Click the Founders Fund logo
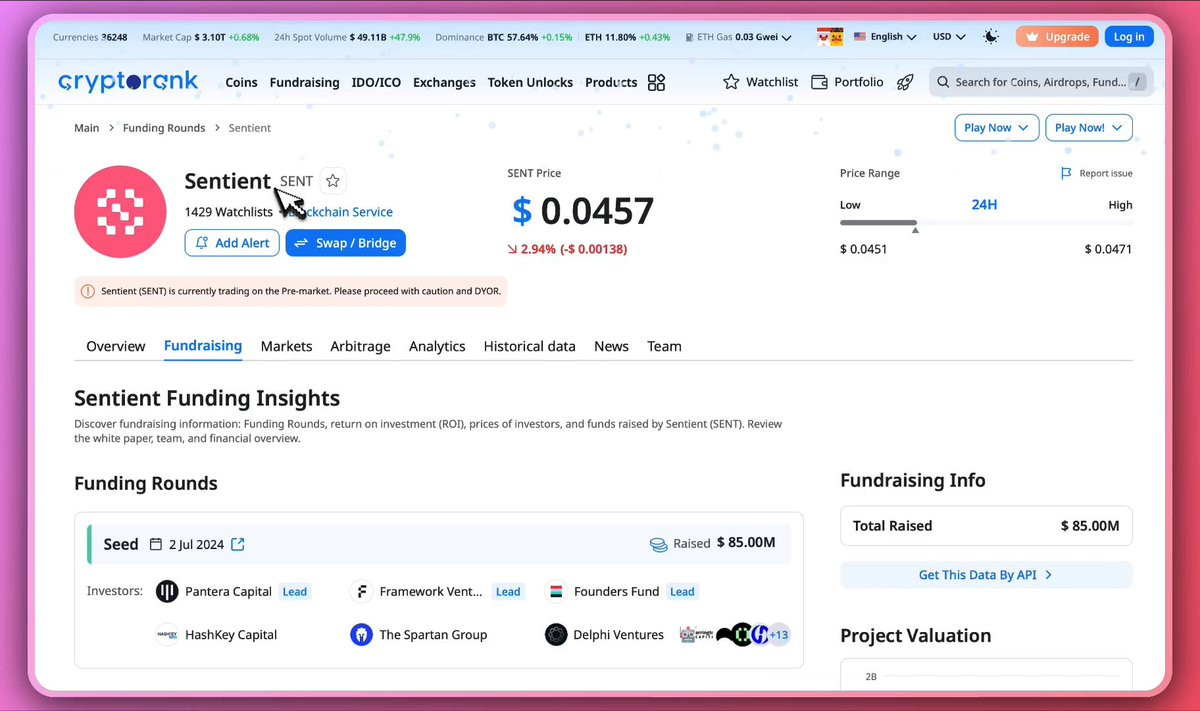Viewport: 1200px width, 711px height. click(x=556, y=591)
